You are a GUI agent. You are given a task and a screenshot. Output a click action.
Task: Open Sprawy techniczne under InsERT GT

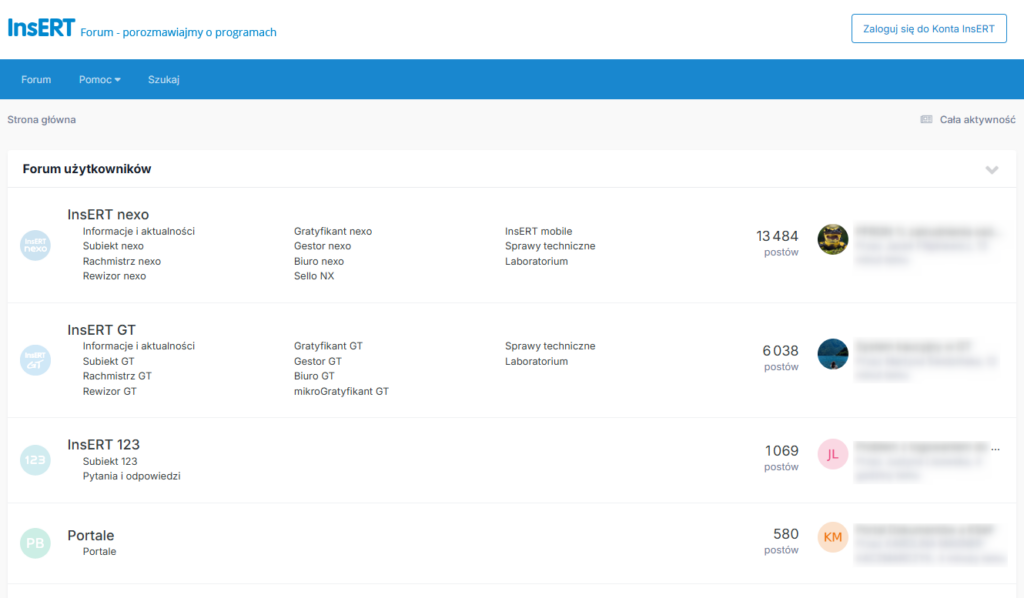click(x=550, y=346)
